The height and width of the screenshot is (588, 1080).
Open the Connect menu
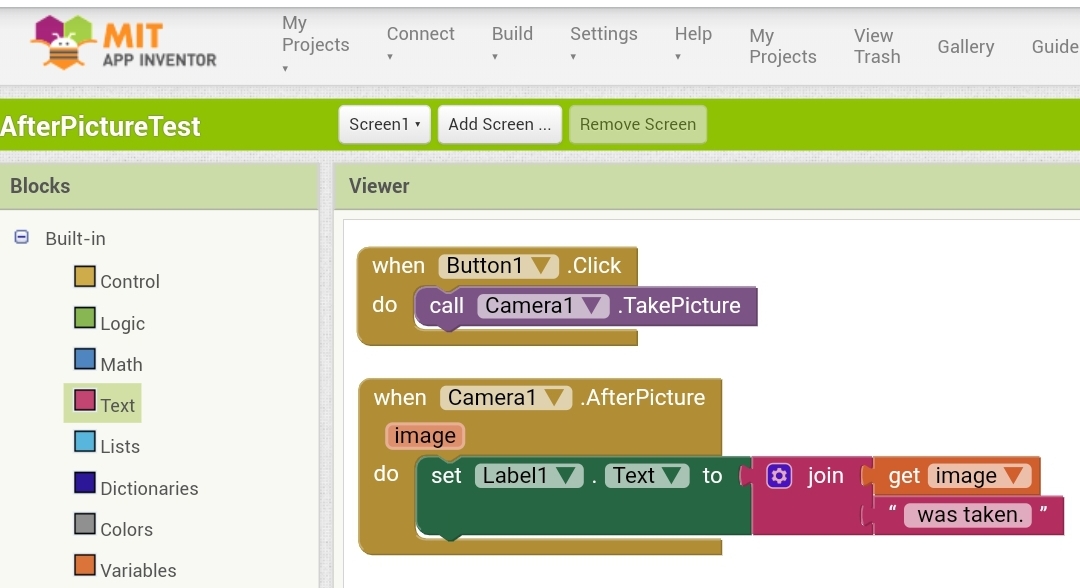point(420,44)
